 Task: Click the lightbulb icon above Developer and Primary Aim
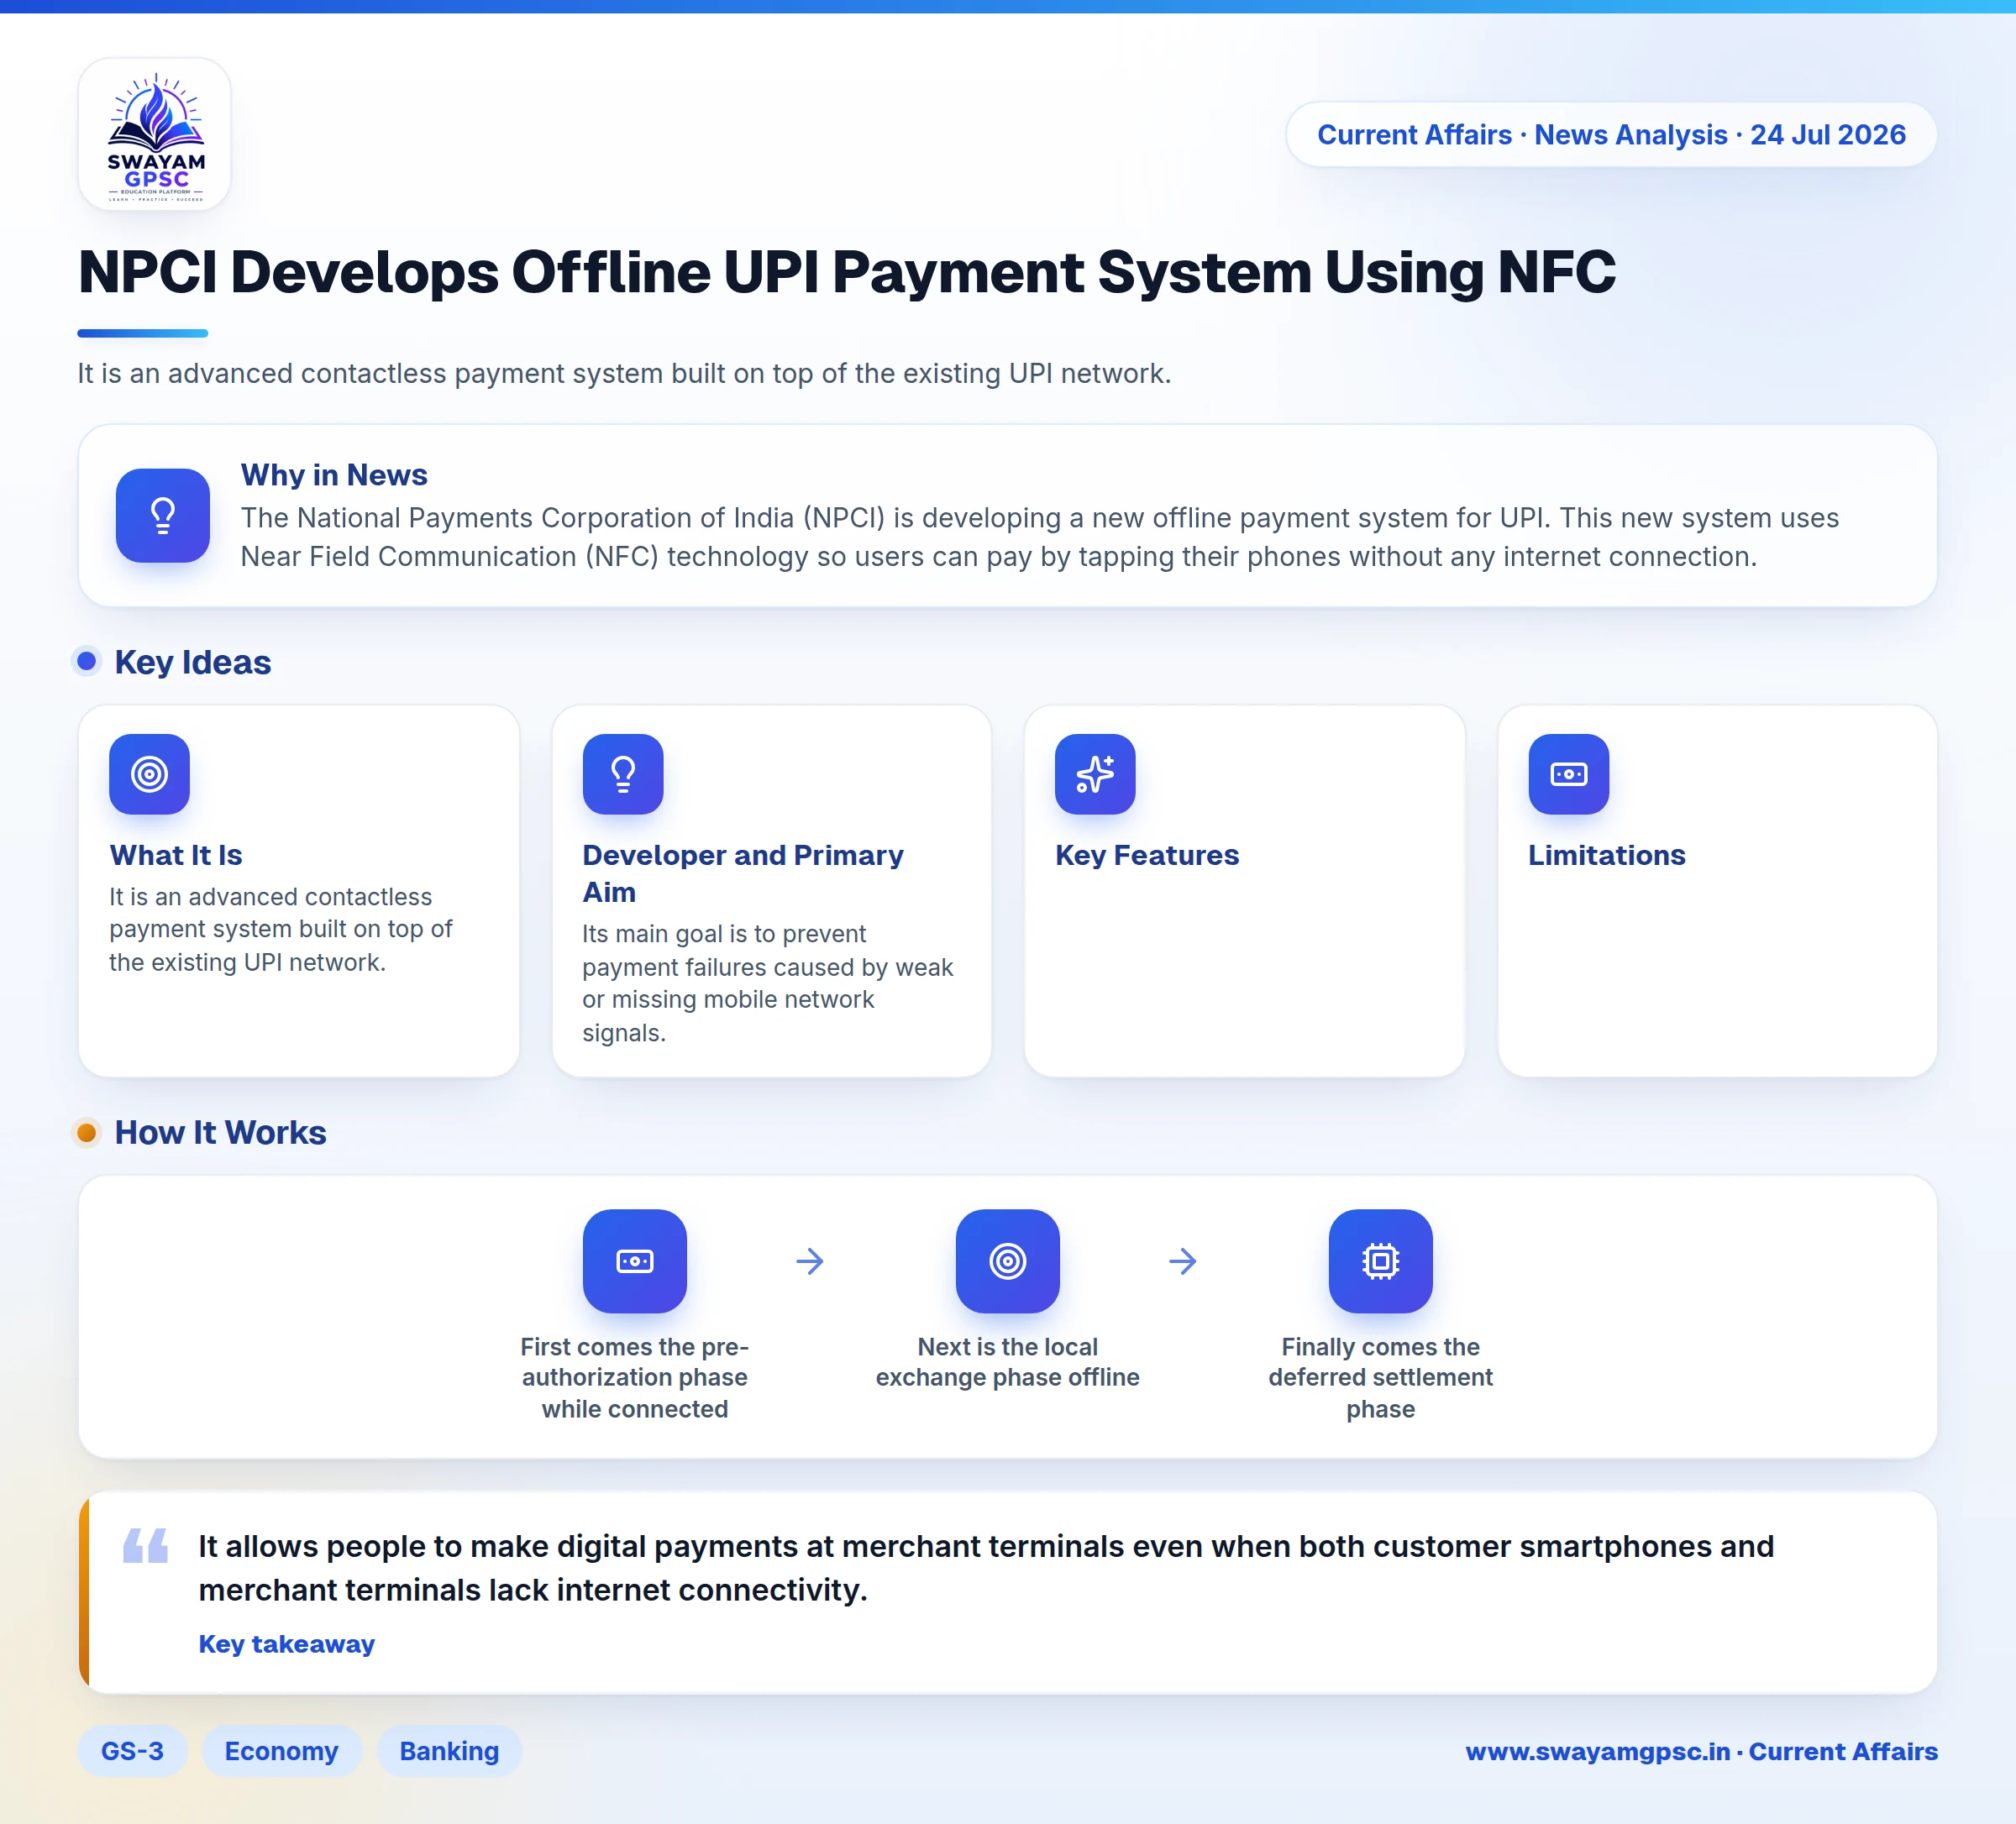(623, 774)
